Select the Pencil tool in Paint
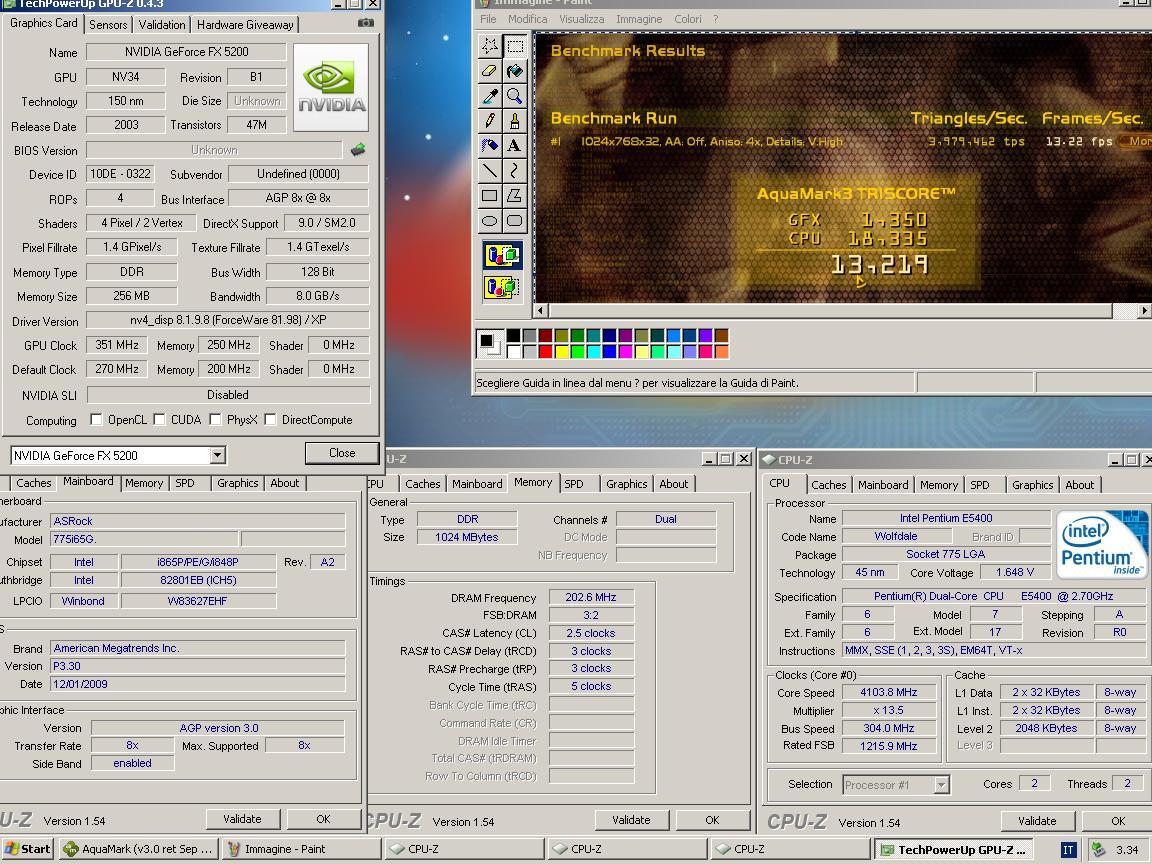 [490, 121]
